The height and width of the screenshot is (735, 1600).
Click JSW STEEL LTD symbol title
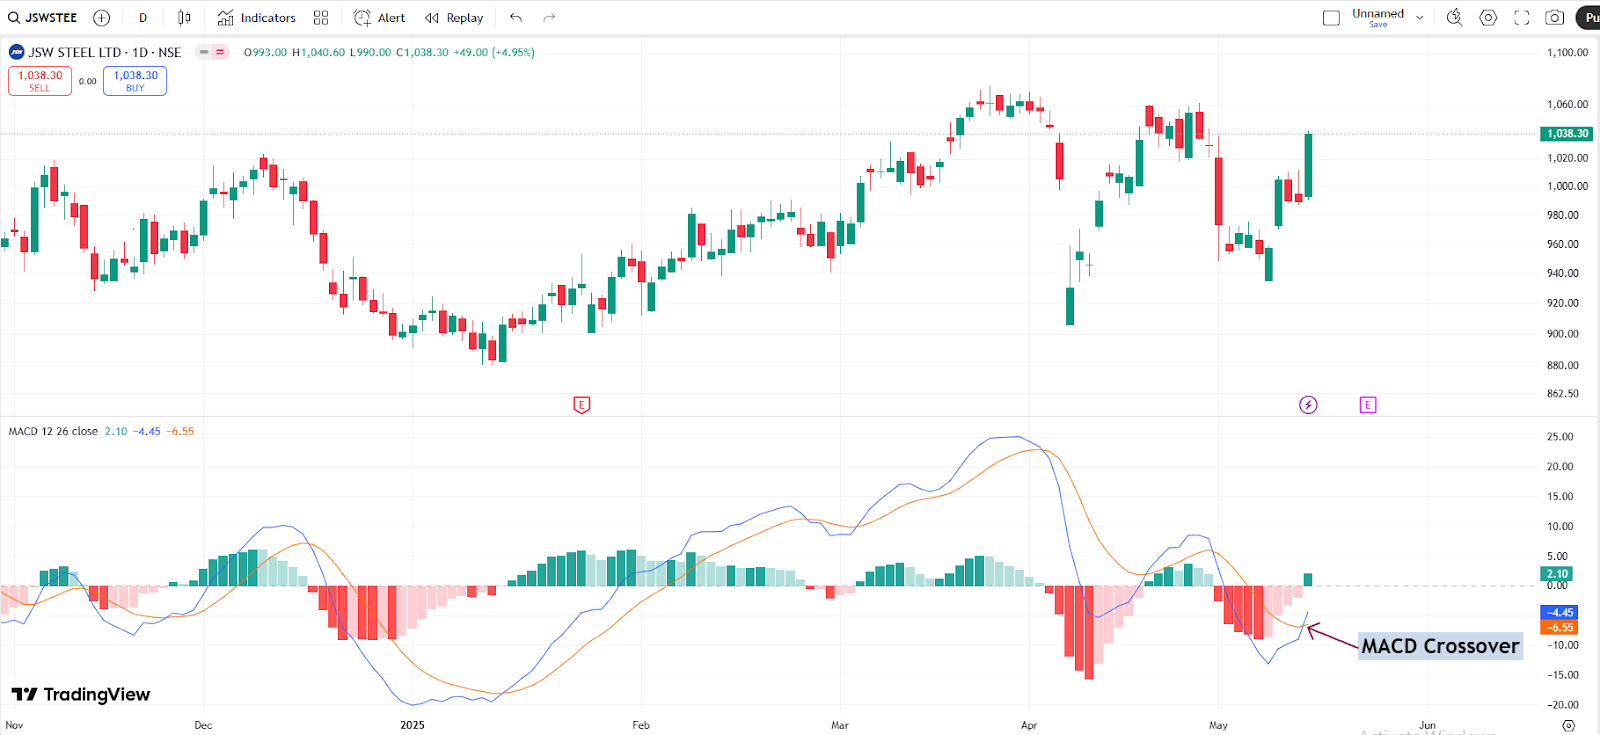104,52
